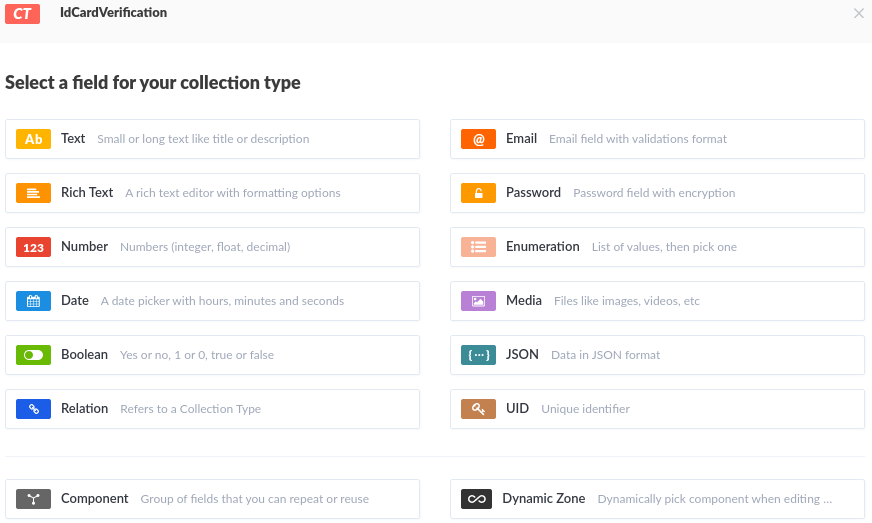Choose the blue Date calendar icon
Viewport: 872px width, 523px height.
[x=34, y=301]
